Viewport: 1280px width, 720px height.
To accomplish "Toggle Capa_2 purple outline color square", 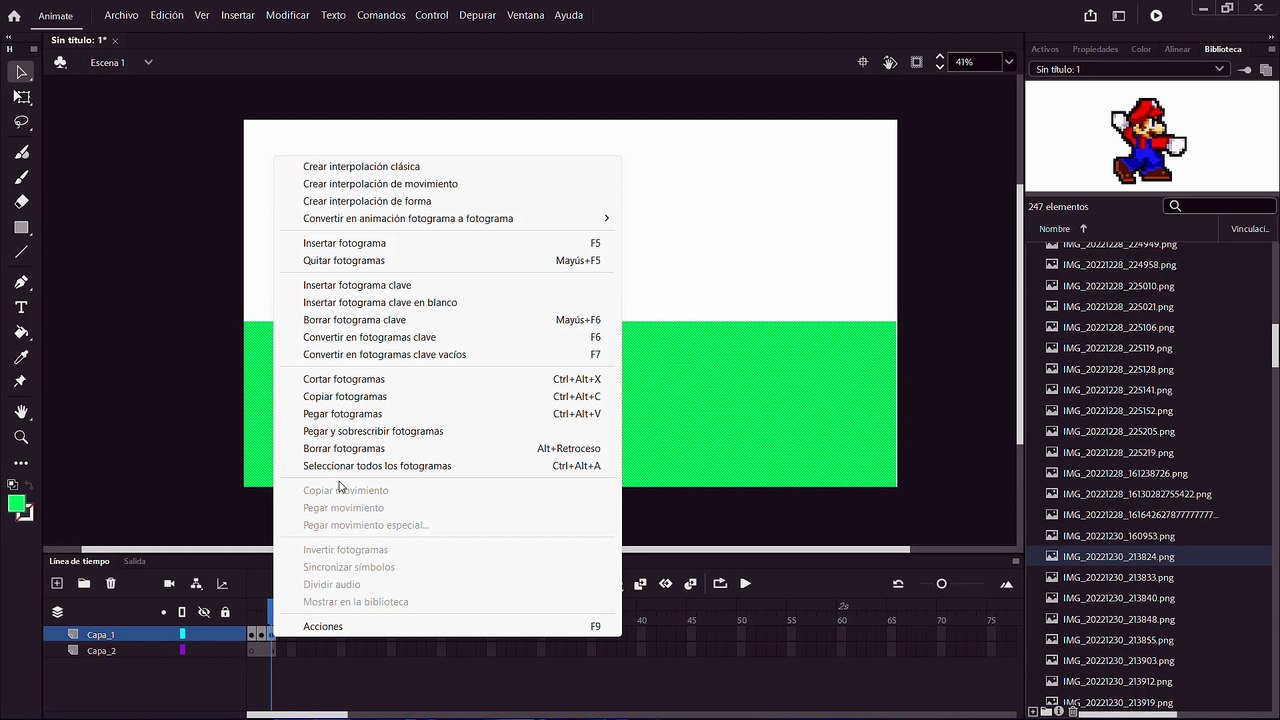I will click(182, 650).
